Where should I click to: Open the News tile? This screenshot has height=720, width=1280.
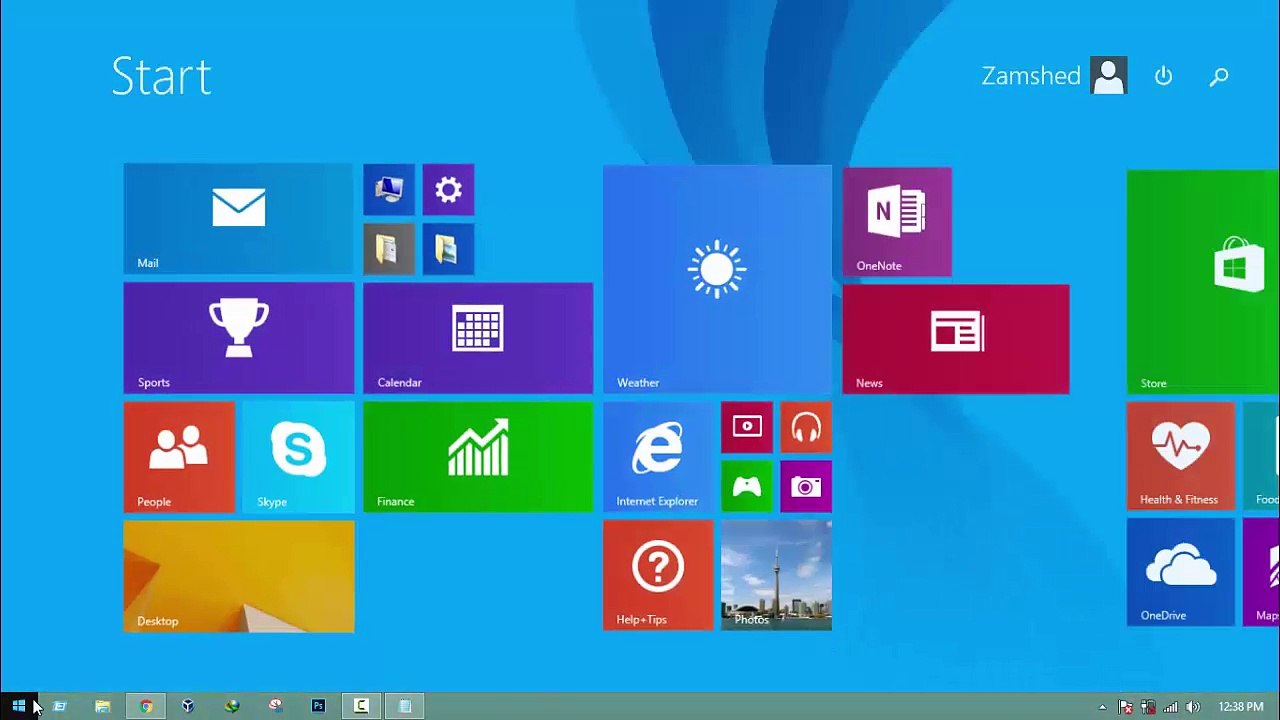[956, 339]
